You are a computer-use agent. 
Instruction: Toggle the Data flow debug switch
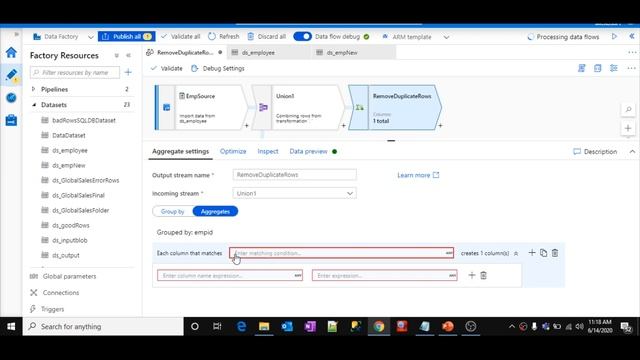[302, 36]
